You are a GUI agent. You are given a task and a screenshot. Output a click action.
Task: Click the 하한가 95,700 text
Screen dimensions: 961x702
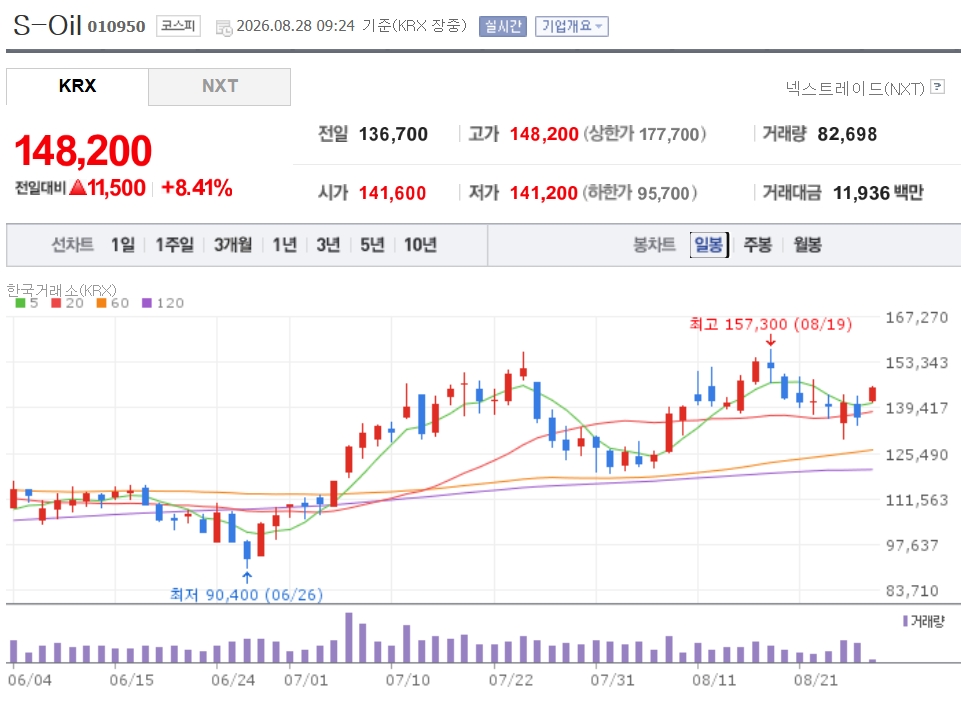pyautogui.click(x=640, y=193)
